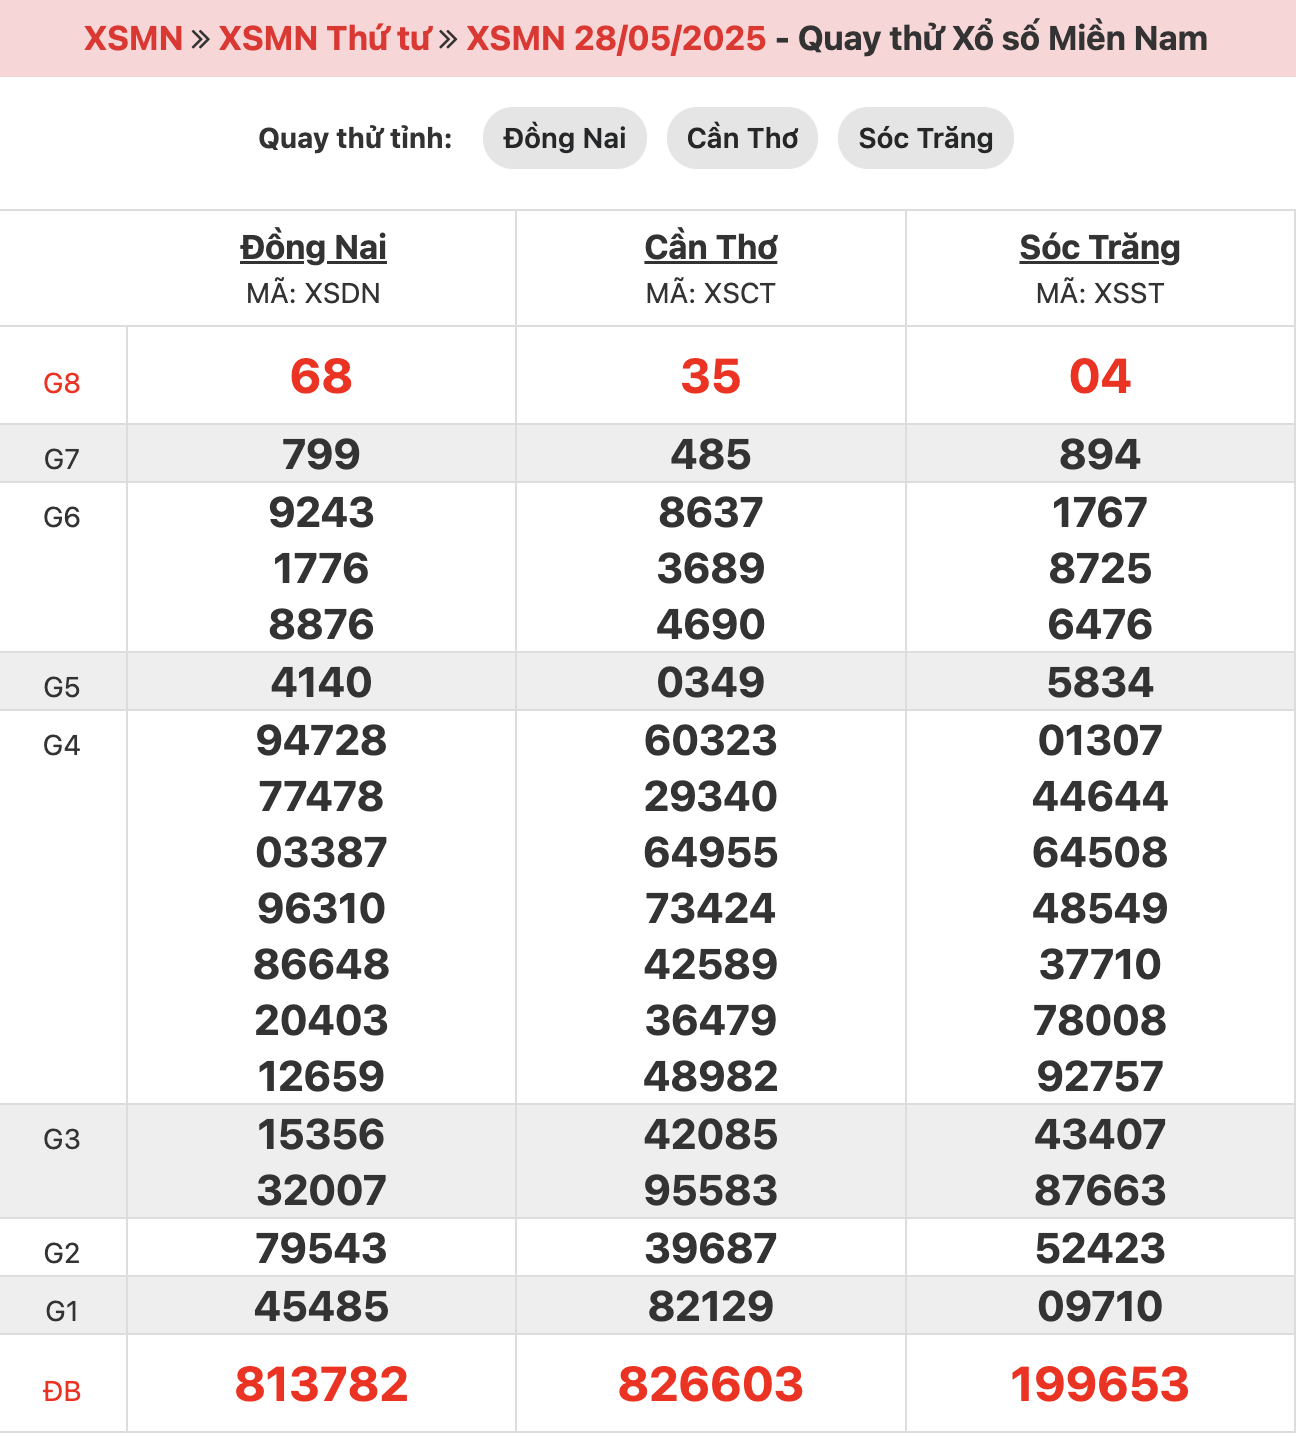This screenshot has height=1436, width=1296.
Task: Click G4 number 94728
Action: click(x=321, y=741)
